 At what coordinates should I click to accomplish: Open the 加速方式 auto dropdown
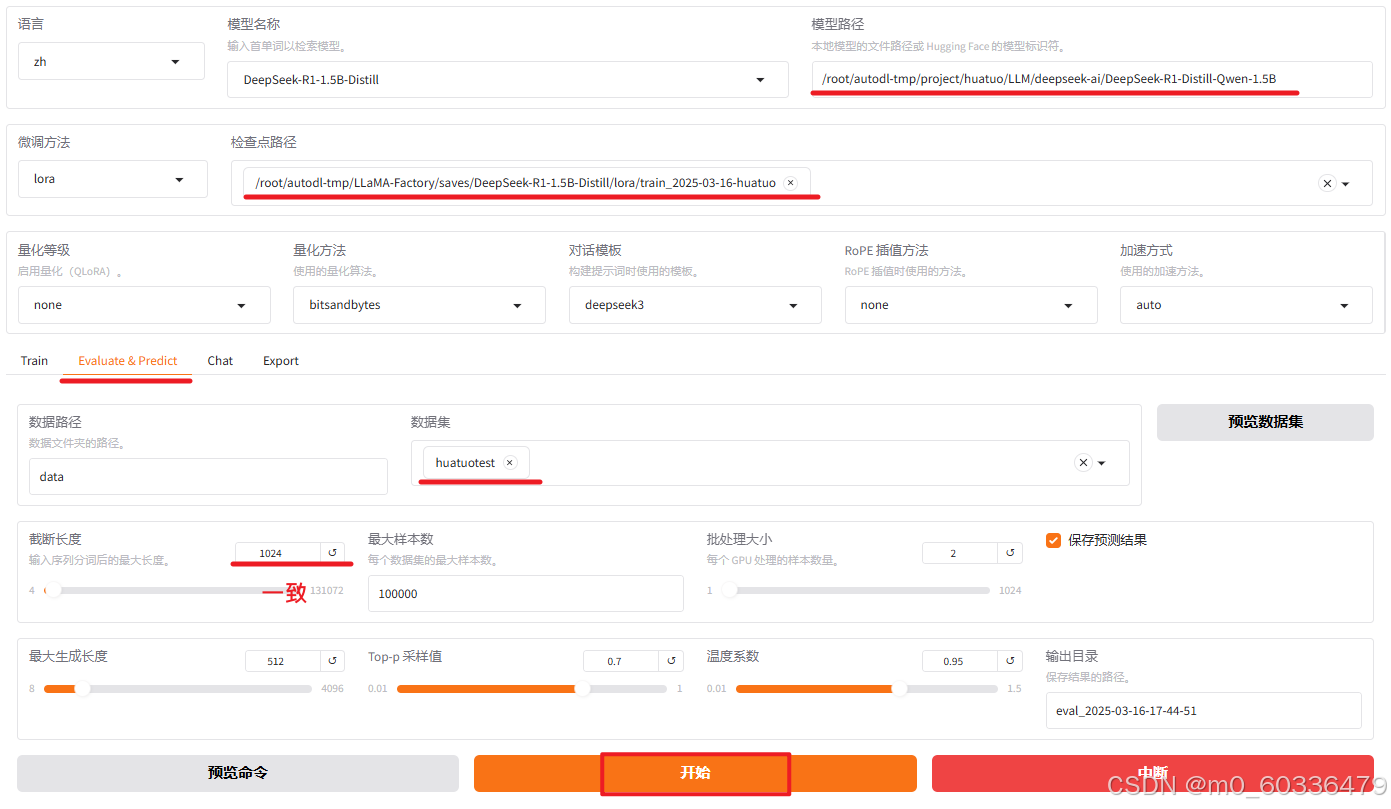point(1246,305)
